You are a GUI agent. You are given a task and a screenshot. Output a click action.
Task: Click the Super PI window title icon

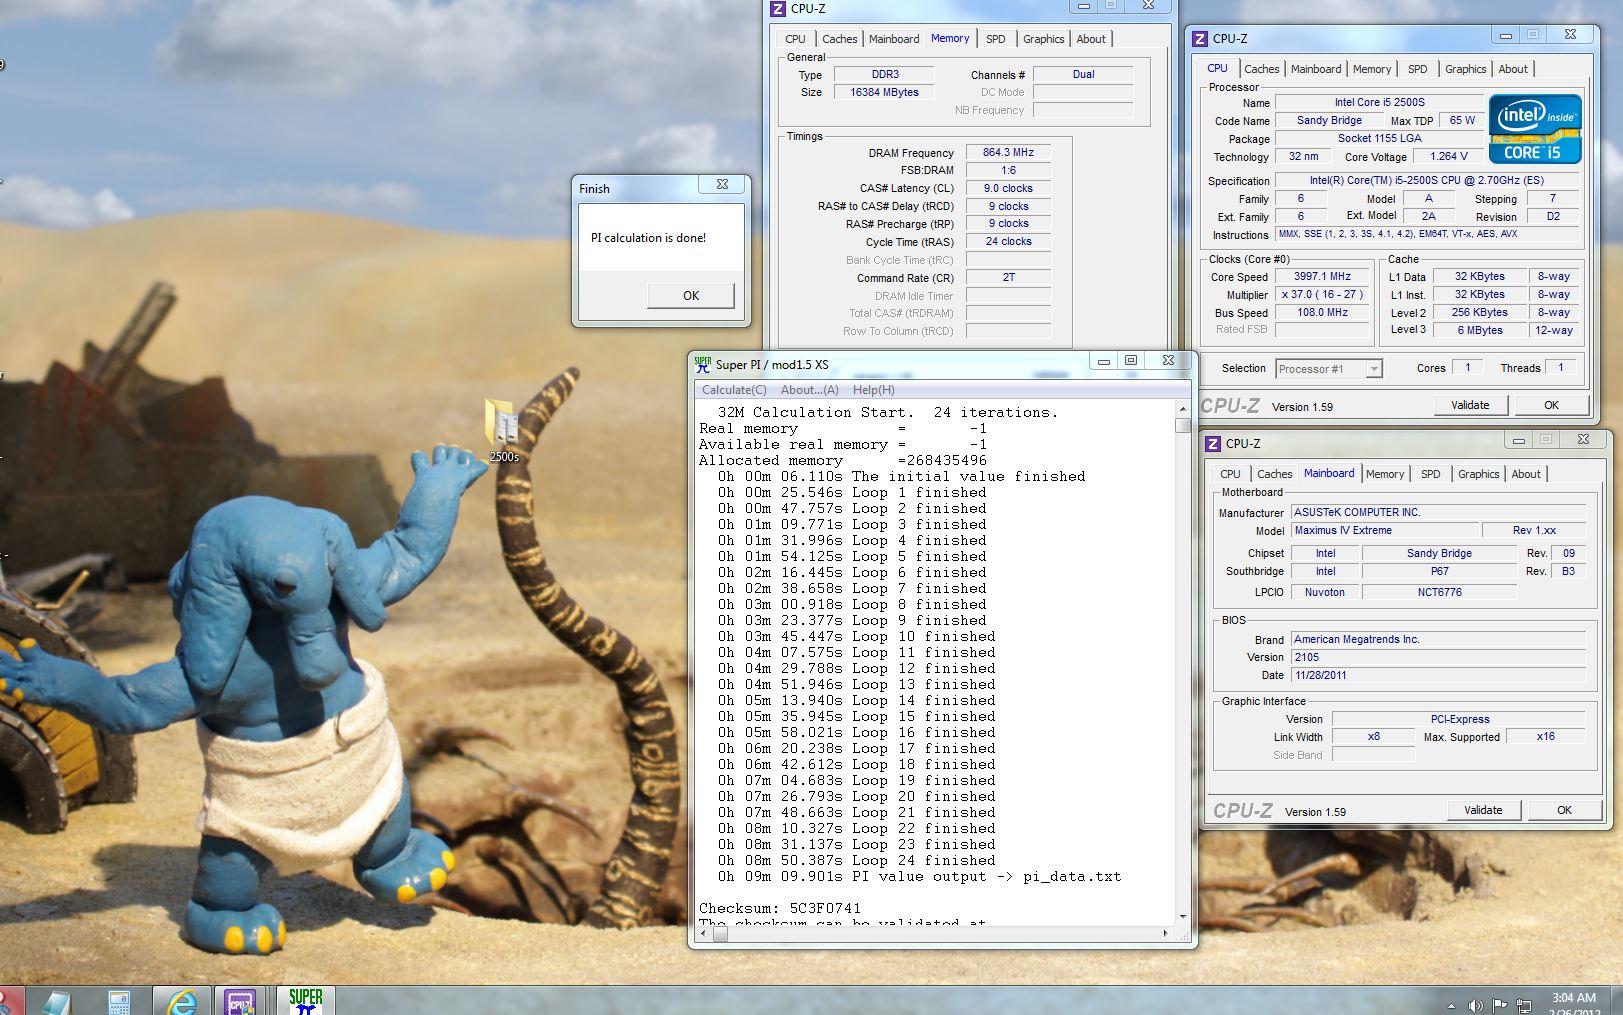tap(703, 364)
